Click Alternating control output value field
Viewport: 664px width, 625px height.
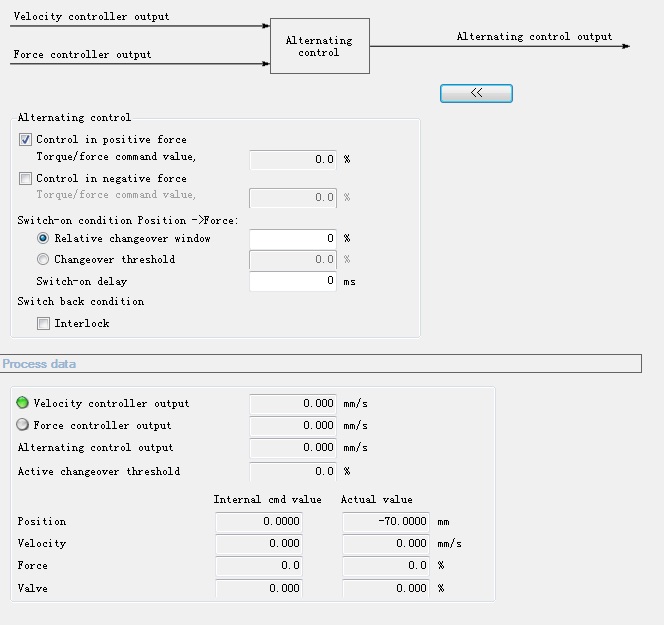293,448
